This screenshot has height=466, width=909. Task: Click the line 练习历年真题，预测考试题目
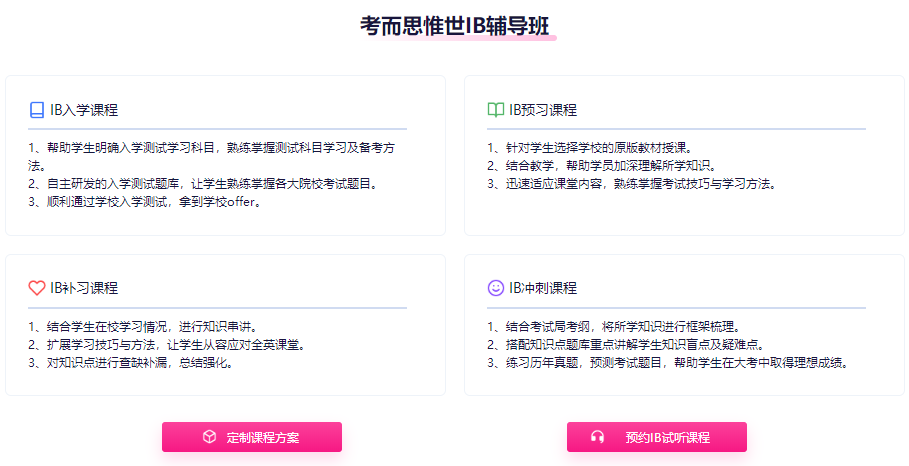(668, 363)
